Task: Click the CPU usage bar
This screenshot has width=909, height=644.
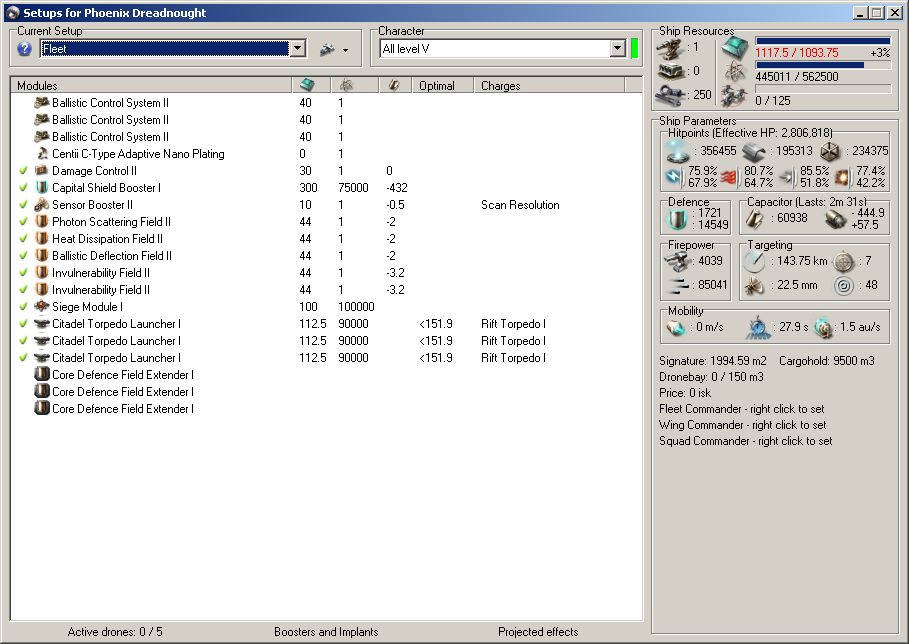Action: (x=823, y=41)
